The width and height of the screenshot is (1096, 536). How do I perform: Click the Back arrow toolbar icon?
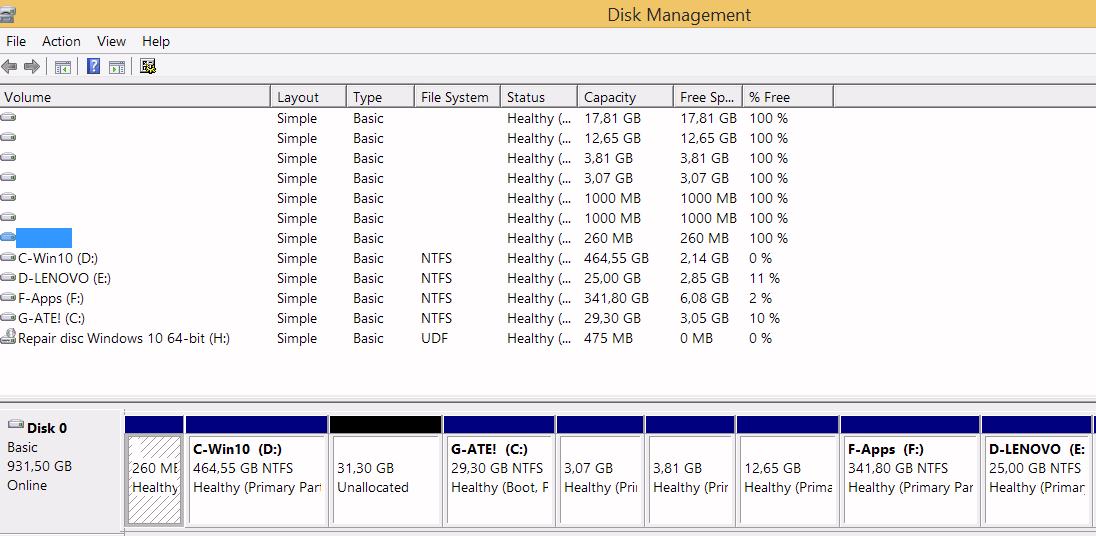[x=10, y=67]
